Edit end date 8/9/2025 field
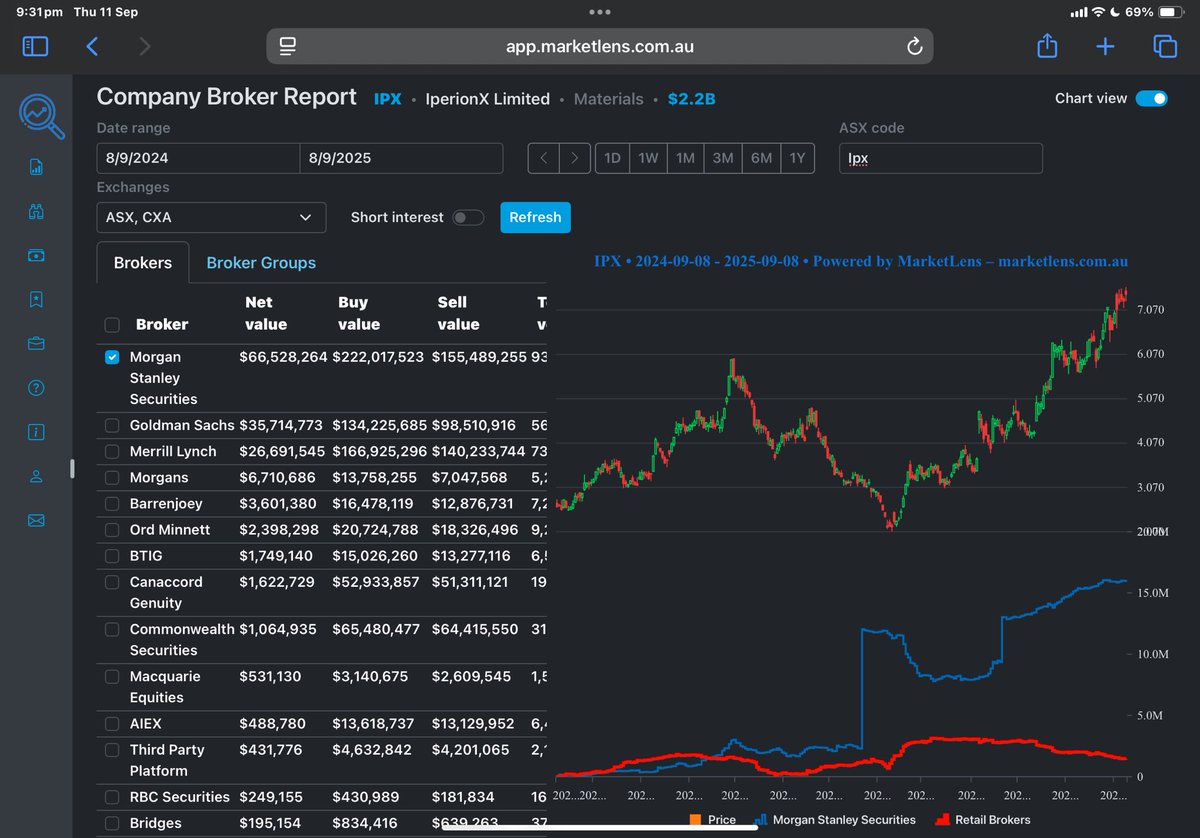1200x838 pixels. pyautogui.click(x=401, y=158)
